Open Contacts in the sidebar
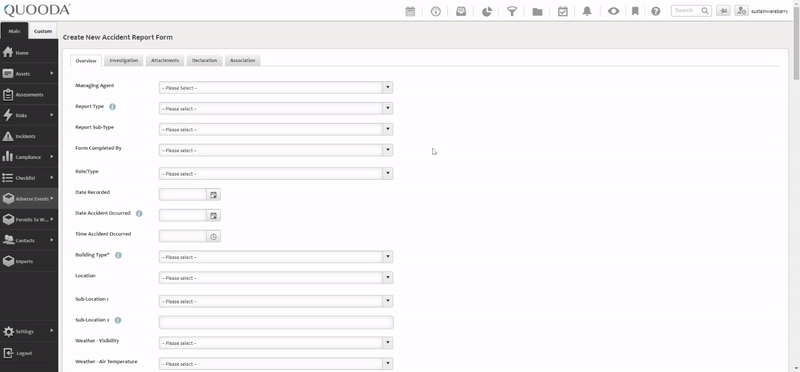This screenshot has width=800, height=372. pos(29,240)
